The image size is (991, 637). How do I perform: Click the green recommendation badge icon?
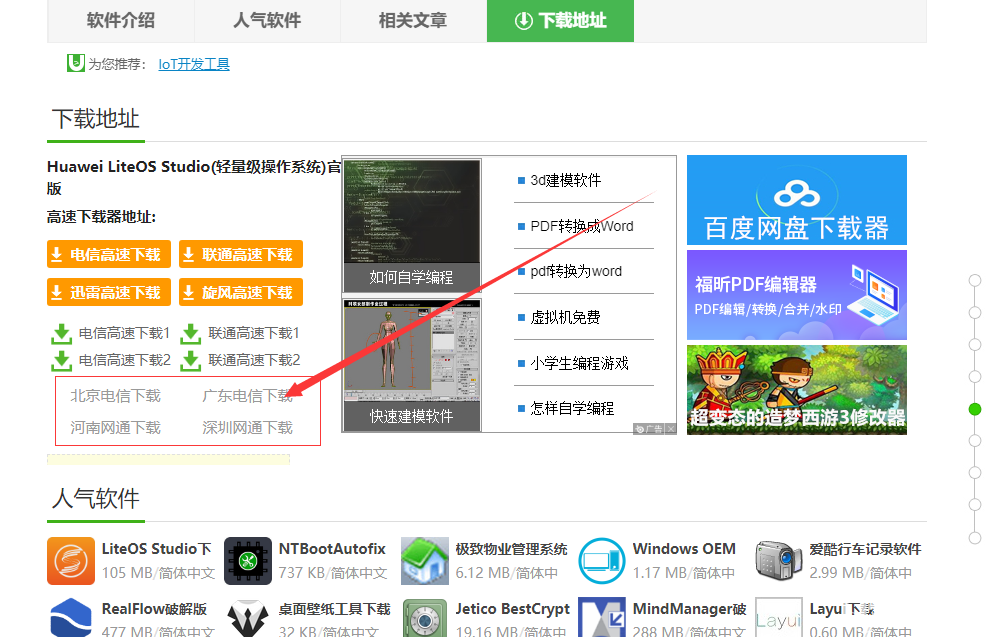[x=76, y=63]
